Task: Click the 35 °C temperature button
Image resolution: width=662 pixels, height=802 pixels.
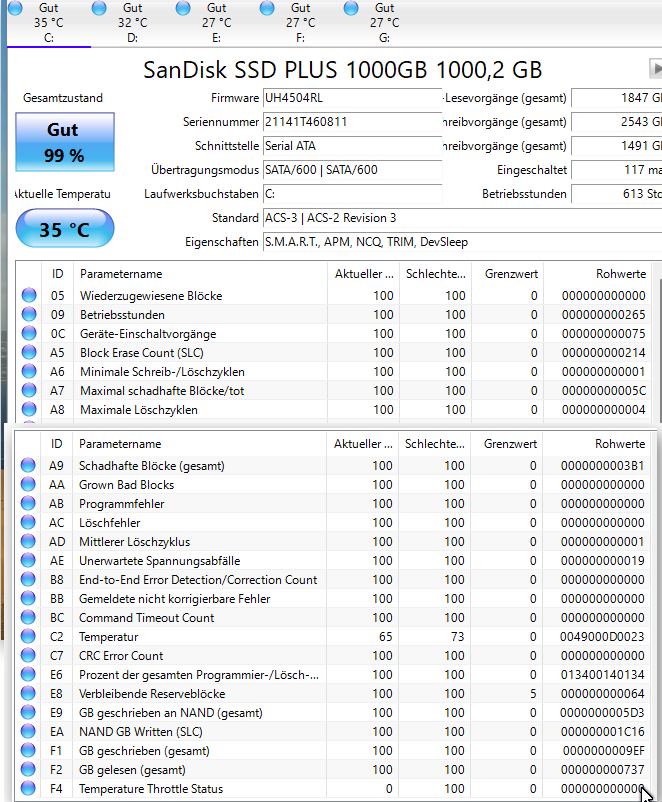Action: (65, 229)
